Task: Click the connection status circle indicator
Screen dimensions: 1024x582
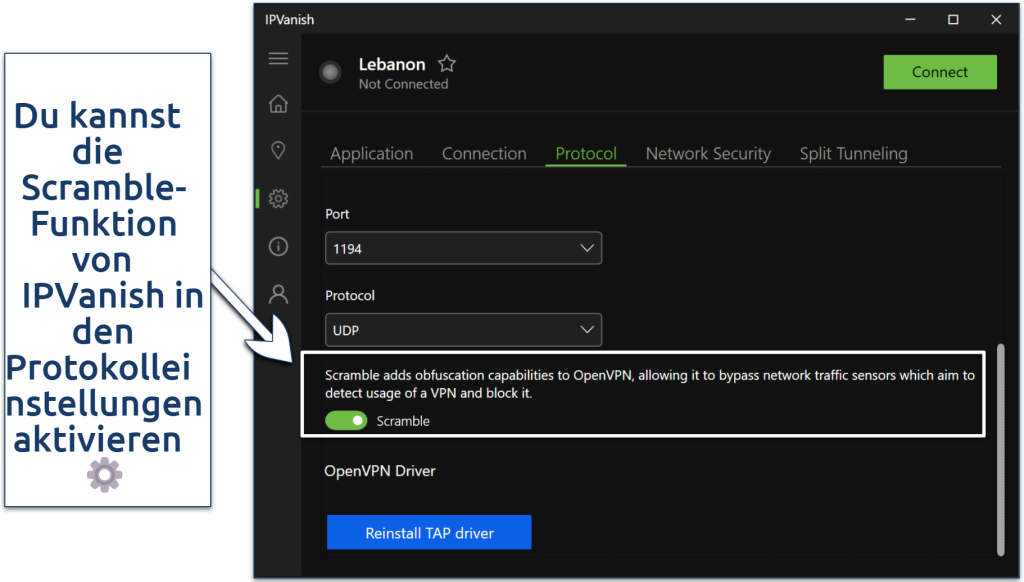Action: [x=329, y=72]
